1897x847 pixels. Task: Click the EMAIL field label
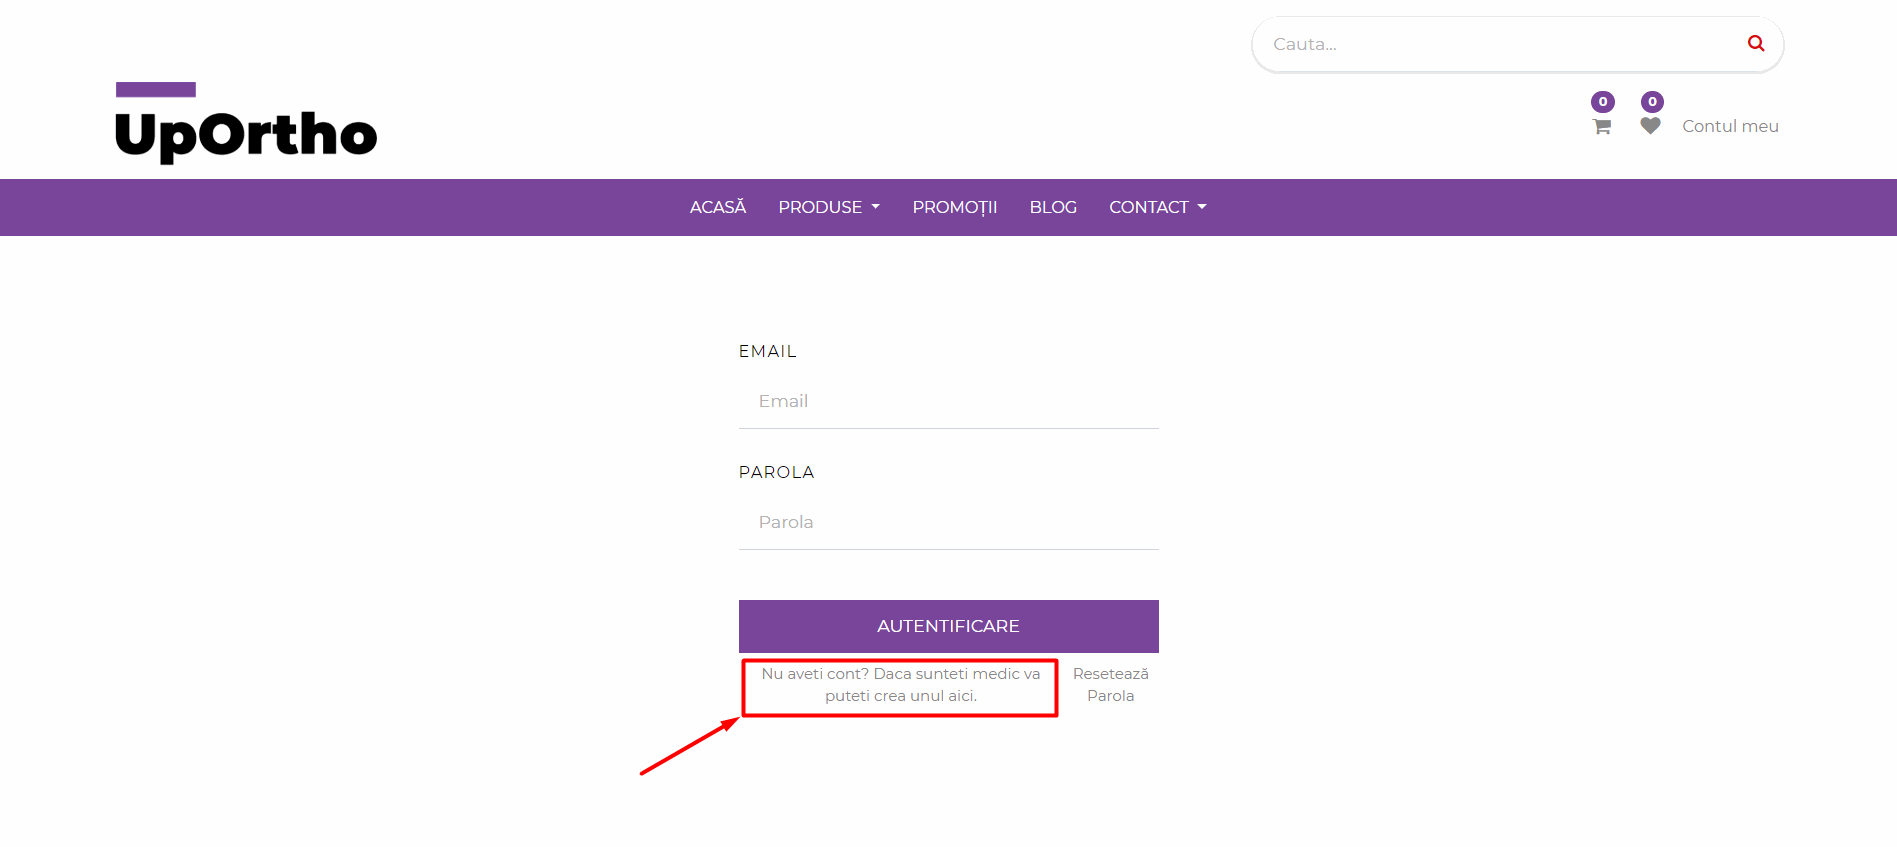[767, 351]
